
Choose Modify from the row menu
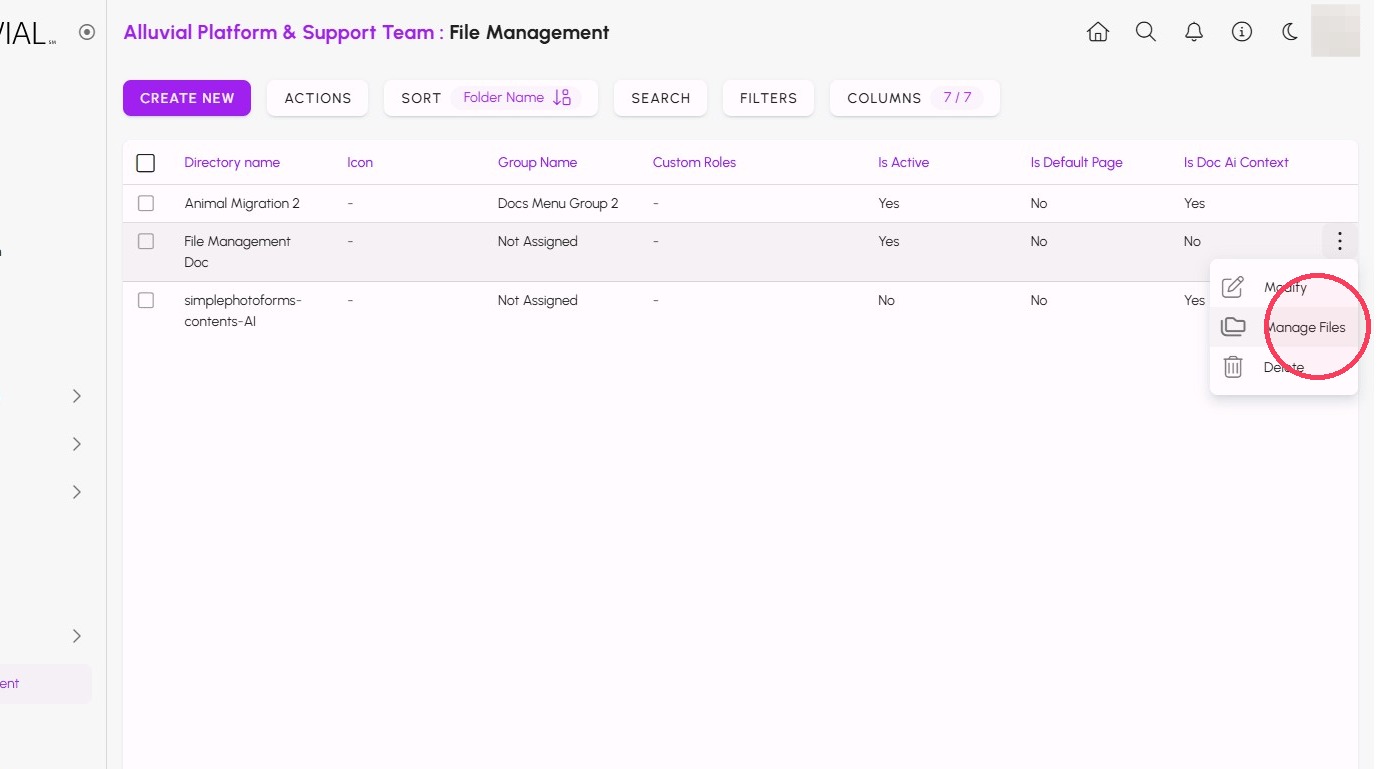pyautogui.click(x=1284, y=287)
